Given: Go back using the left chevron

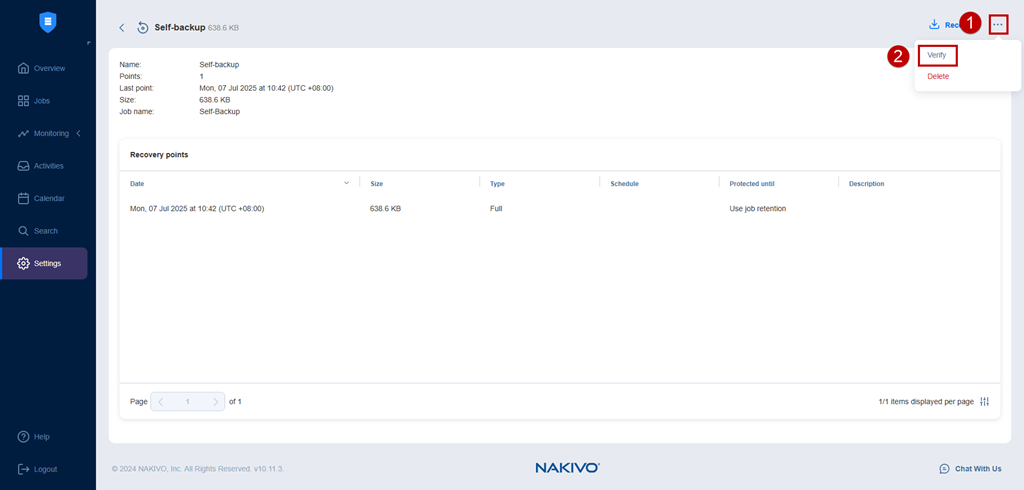Looking at the screenshot, I should [121, 27].
